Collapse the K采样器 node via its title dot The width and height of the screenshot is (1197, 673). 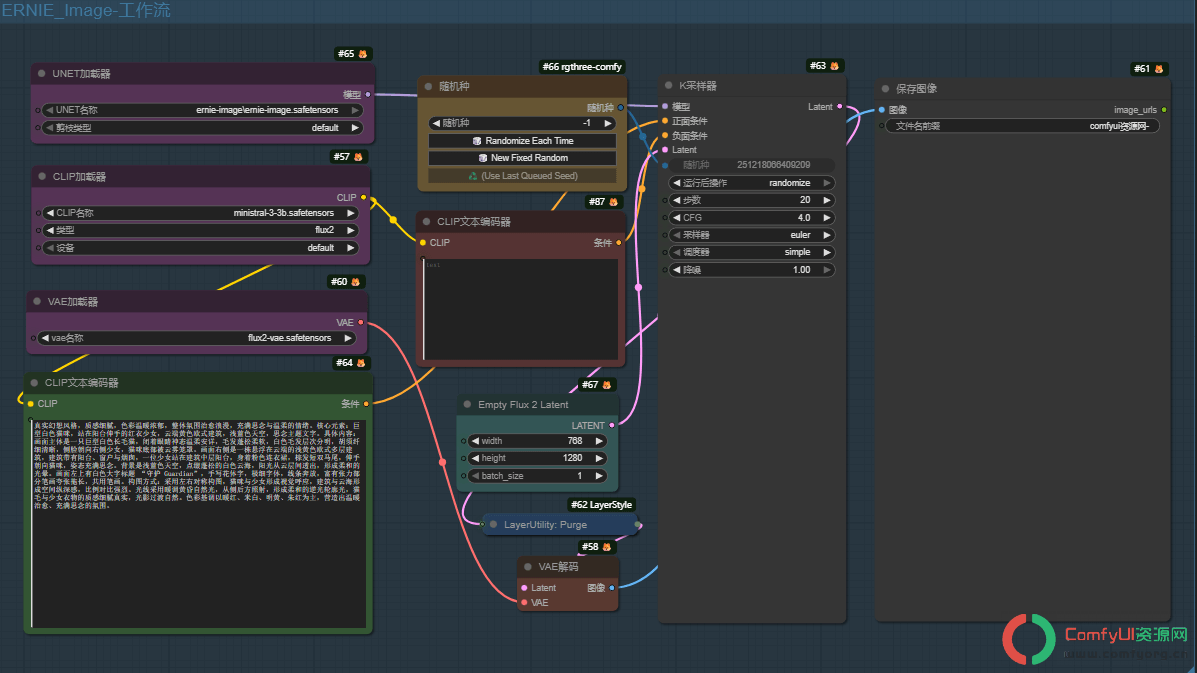[x=669, y=85]
